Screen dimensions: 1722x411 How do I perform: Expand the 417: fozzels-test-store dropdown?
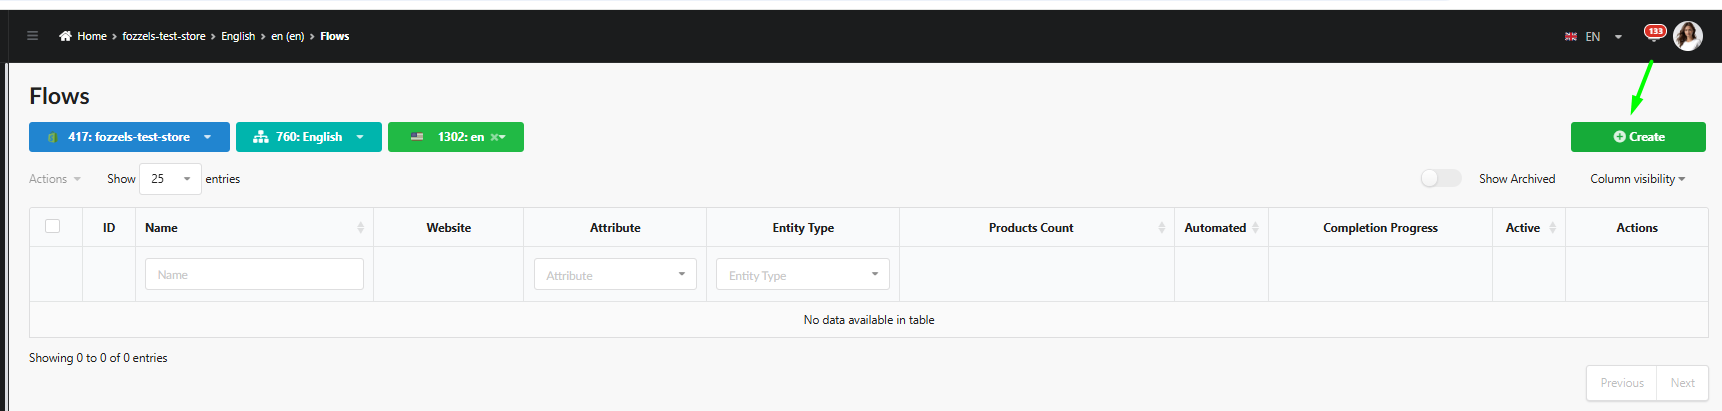[129, 137]
